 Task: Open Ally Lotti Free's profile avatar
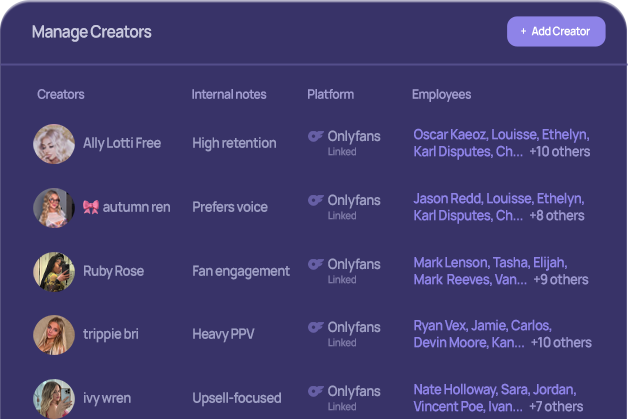click(54, 144)
